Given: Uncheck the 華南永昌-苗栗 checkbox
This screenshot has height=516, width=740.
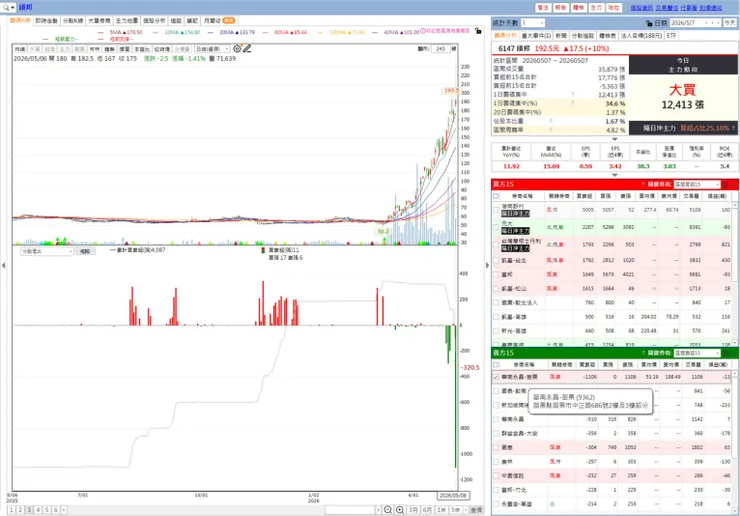Looking at the screenshot, I should click(x=496, y=377).
